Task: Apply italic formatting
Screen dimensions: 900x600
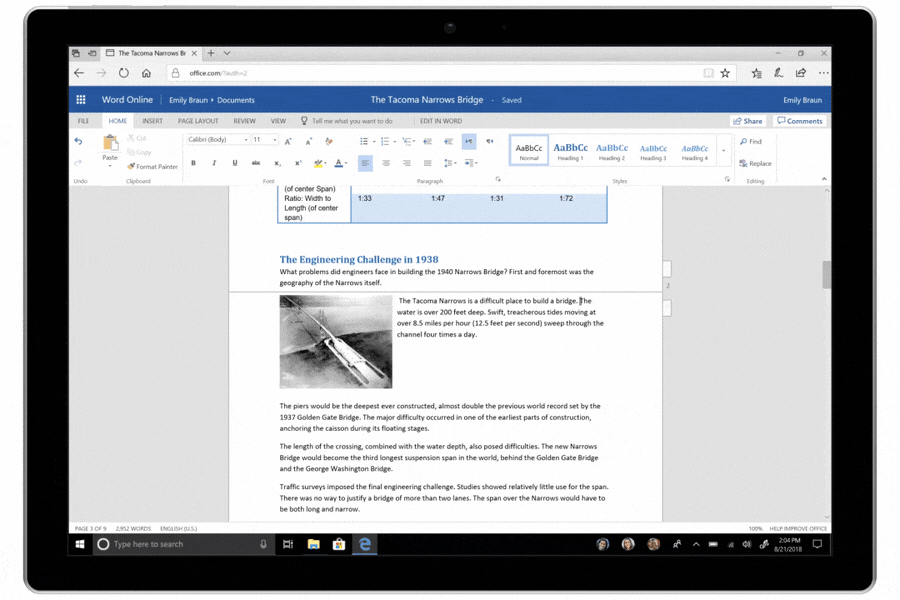Action: pyautogui.click(x=214, y=162)
